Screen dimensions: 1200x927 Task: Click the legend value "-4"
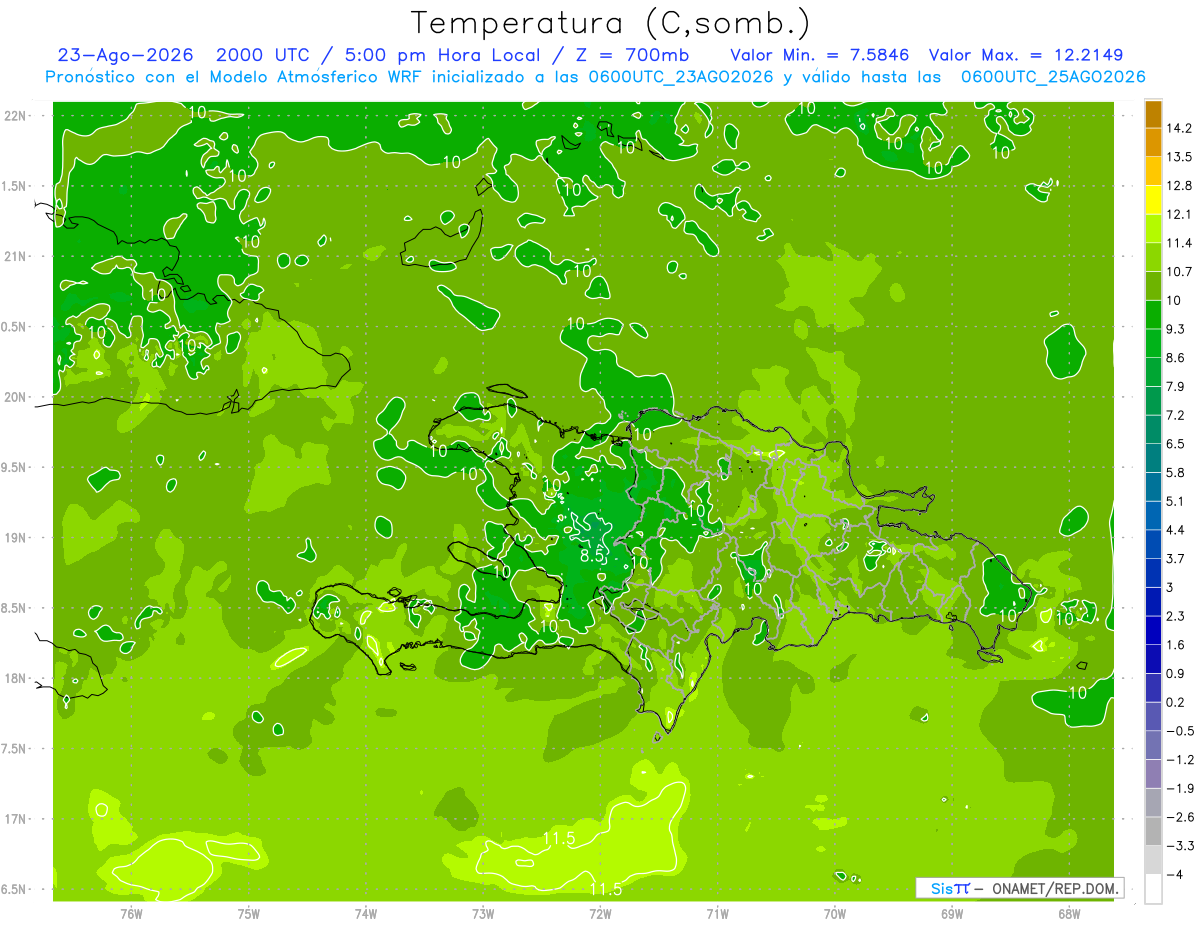pyautogui.click(x=1178, y=875)
